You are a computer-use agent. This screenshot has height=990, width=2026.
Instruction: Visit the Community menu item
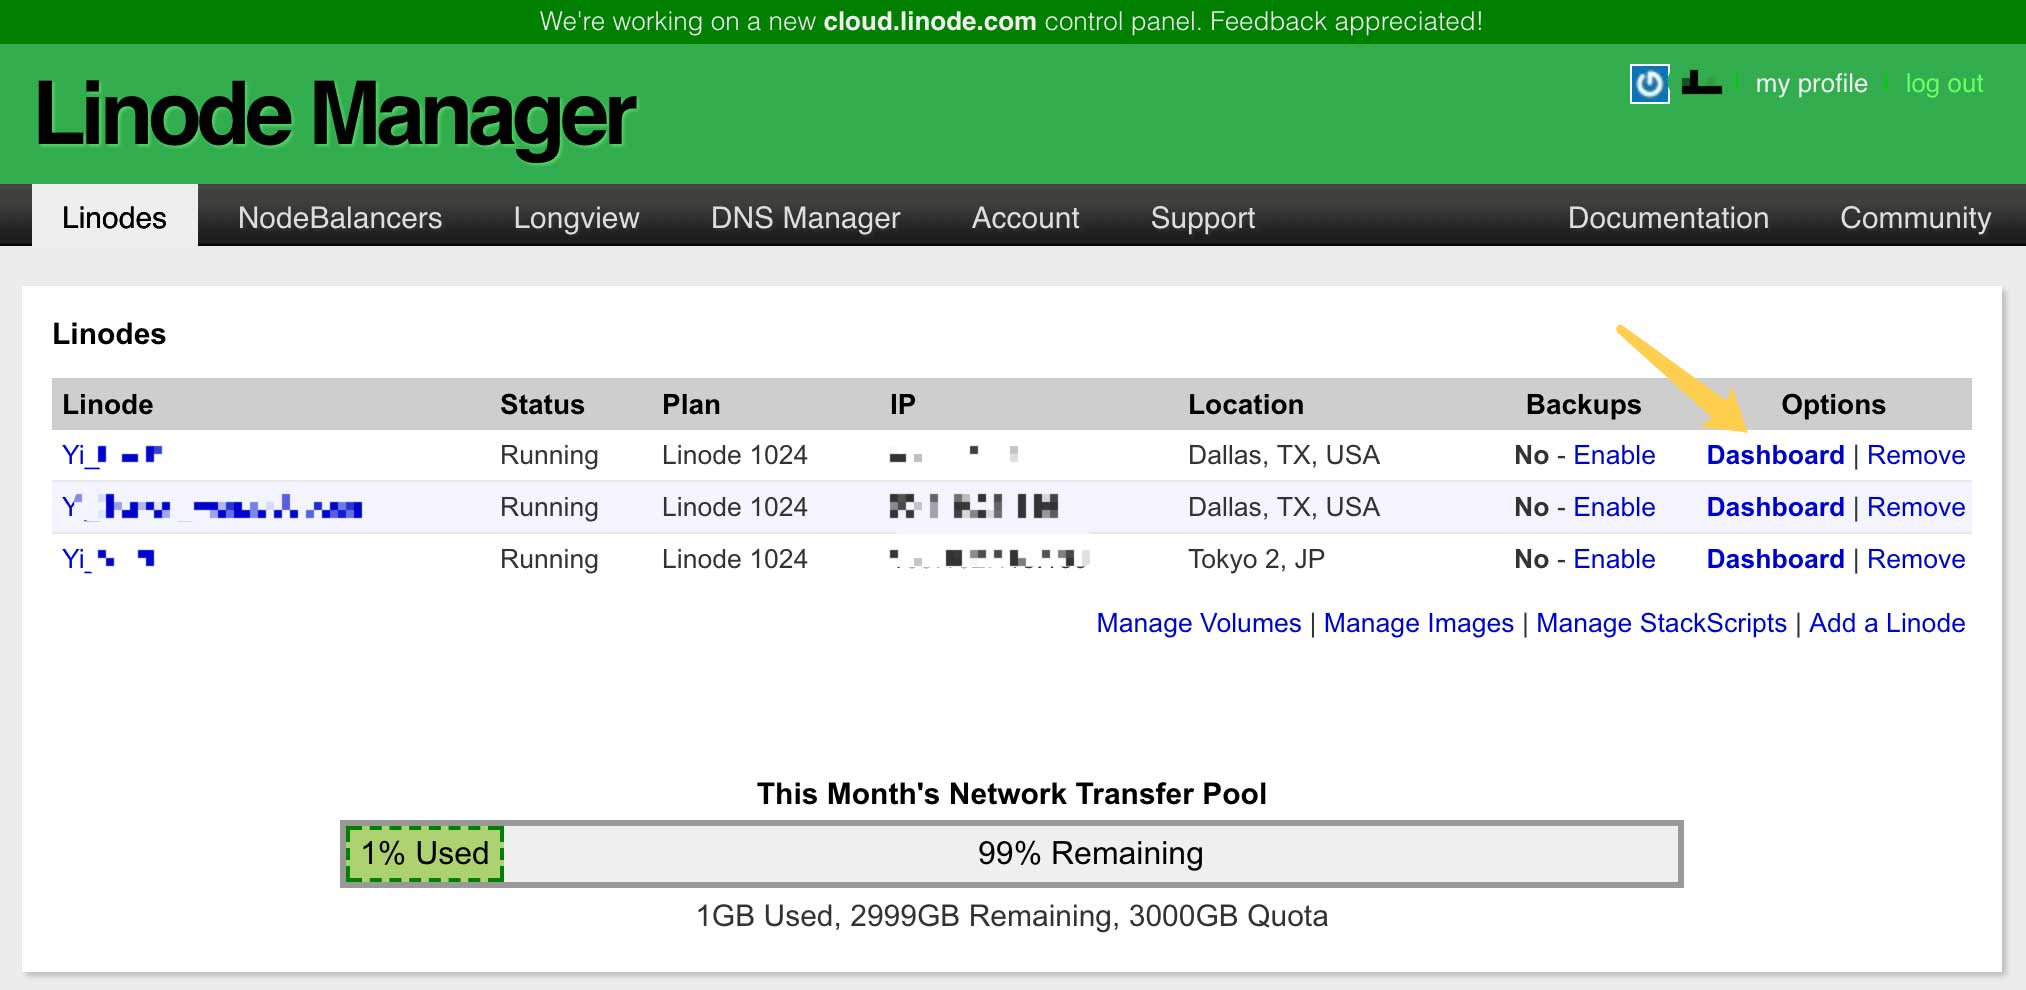coord(1915,217)
